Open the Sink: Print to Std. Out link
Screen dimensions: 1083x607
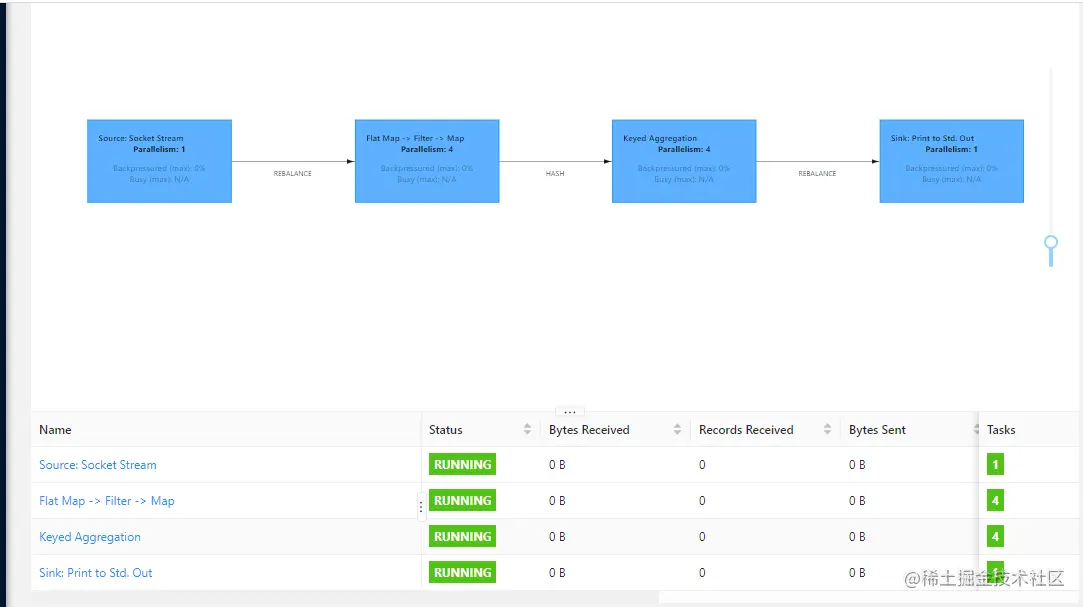click(x=95, y=572)
